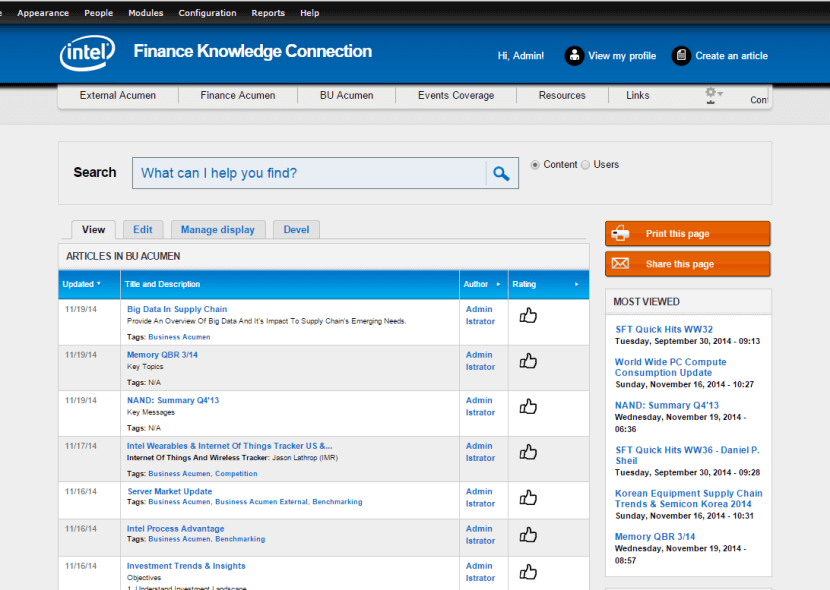Switch to the Devel tab

(296, 230)
